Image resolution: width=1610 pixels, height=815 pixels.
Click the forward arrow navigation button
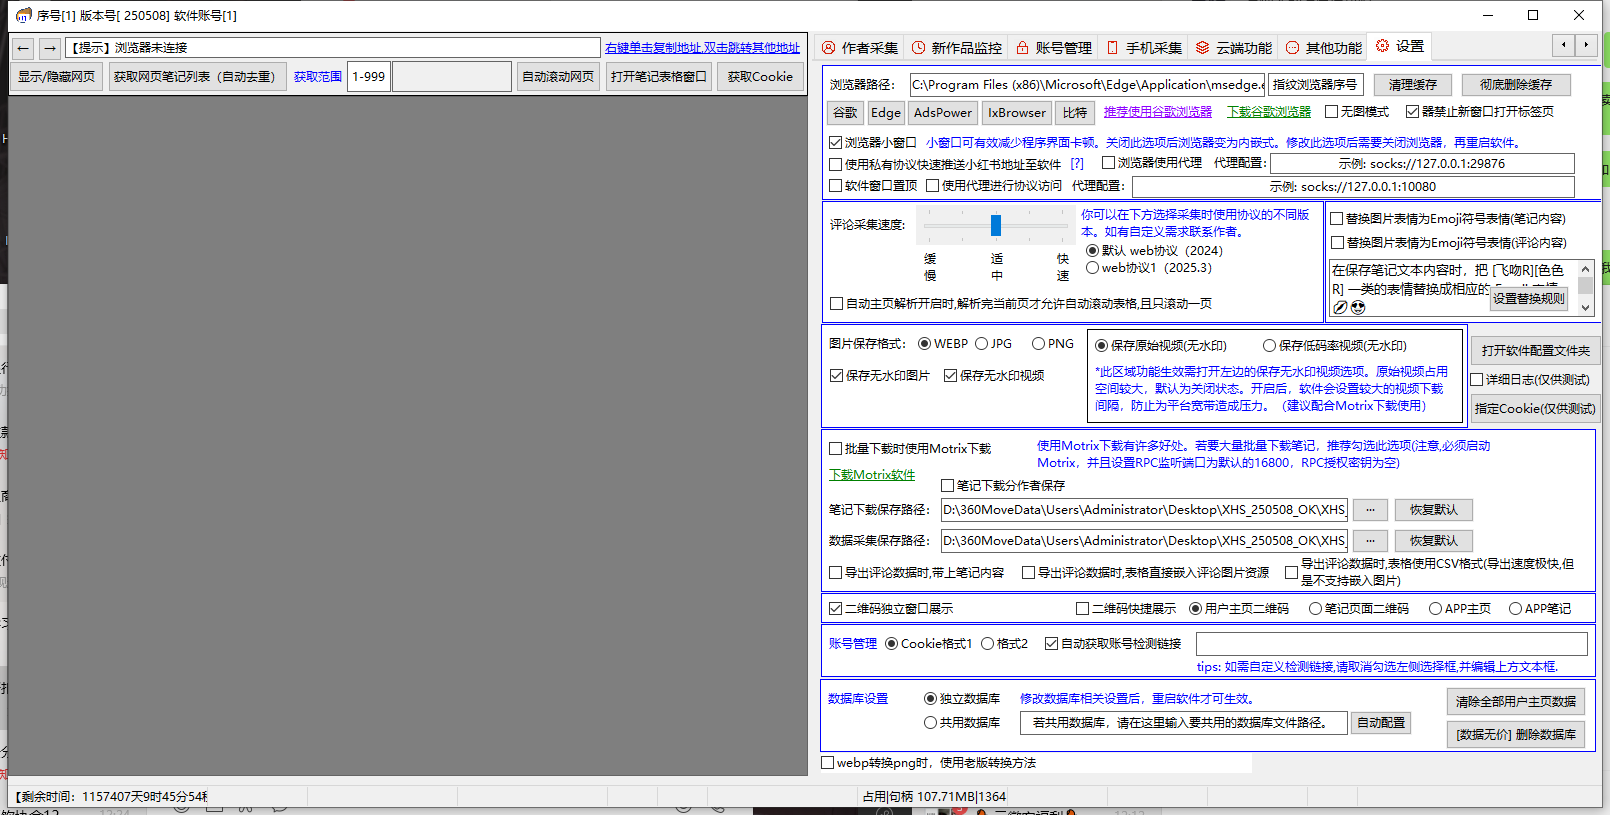pyautogui.click(x=50, y=48)
